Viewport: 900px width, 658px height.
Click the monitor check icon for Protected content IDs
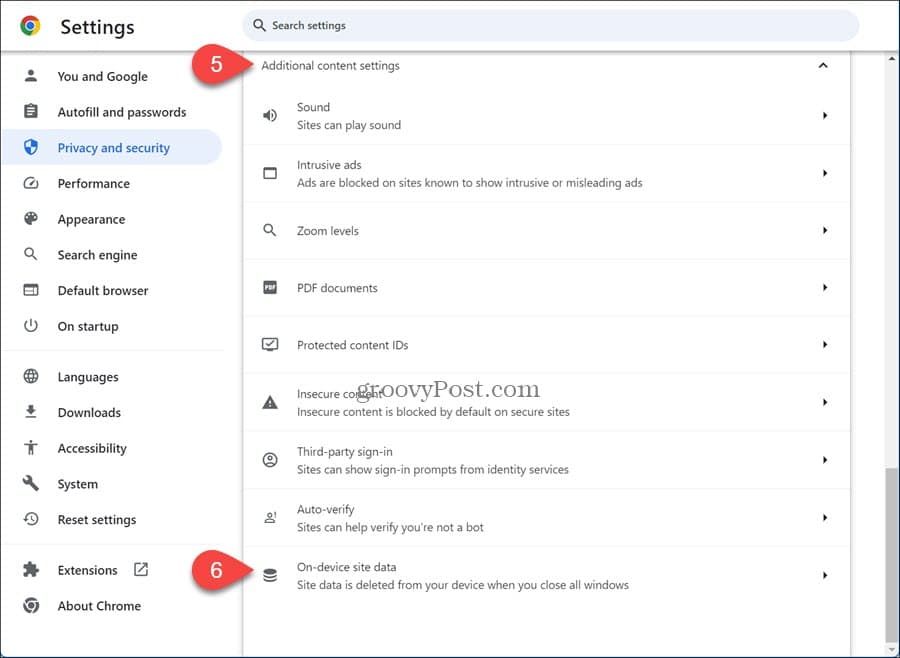coord(270,344)
